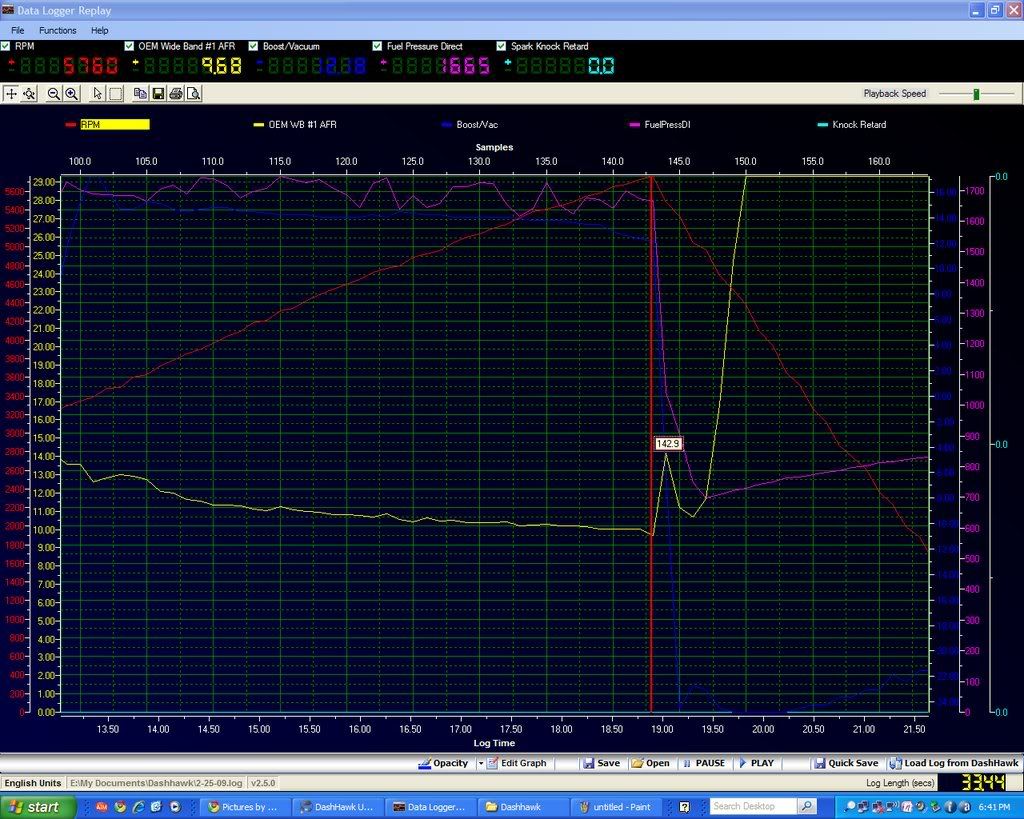This screenshot has width=1024, height=819.
Task: Copy the graph to clipboard
Action: [x=140, y=93]
